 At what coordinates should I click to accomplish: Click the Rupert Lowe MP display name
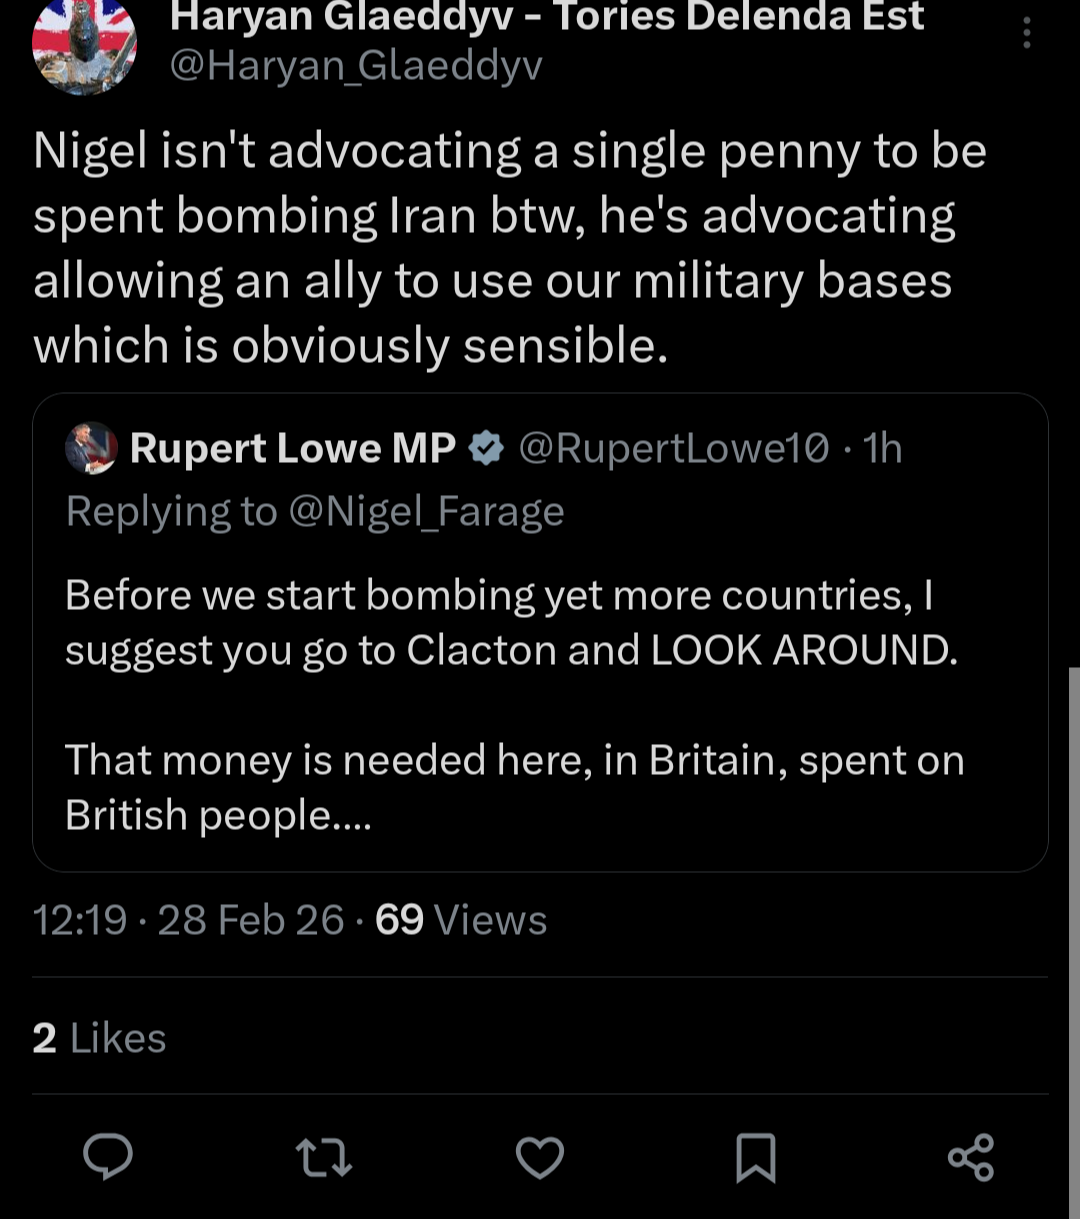click(293, 449)
